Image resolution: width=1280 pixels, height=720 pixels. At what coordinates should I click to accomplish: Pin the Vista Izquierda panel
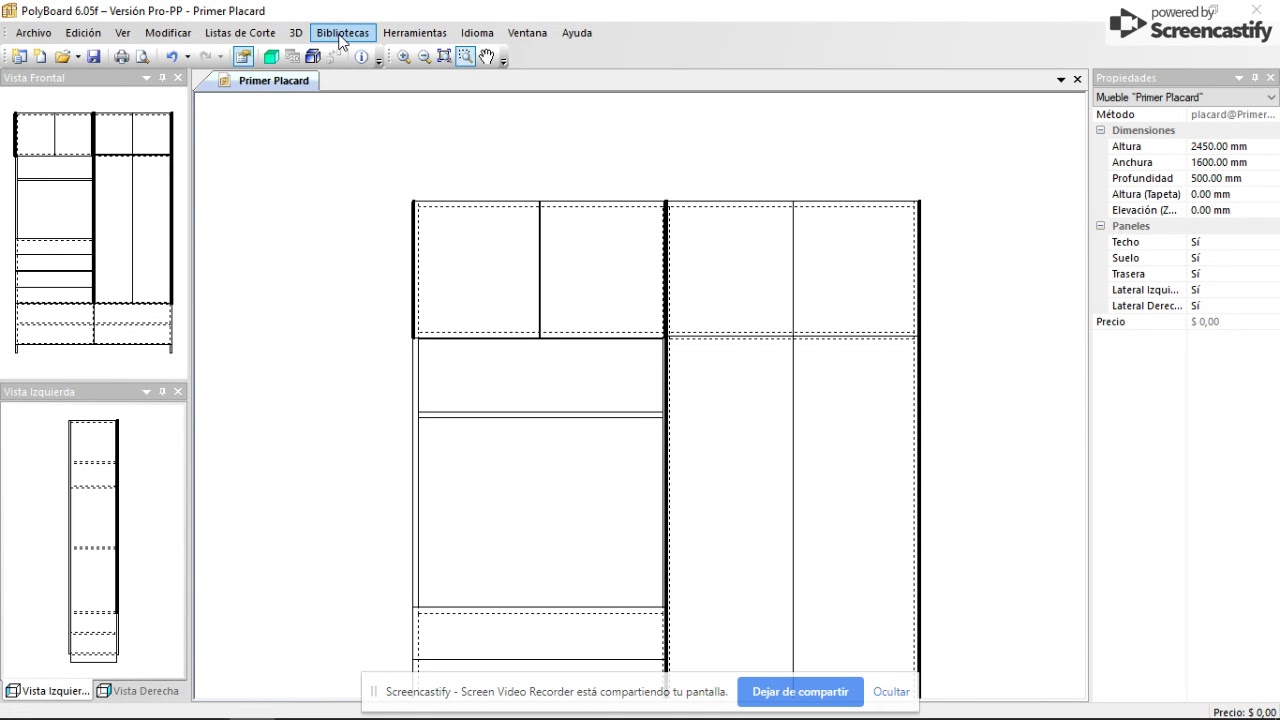162,392
